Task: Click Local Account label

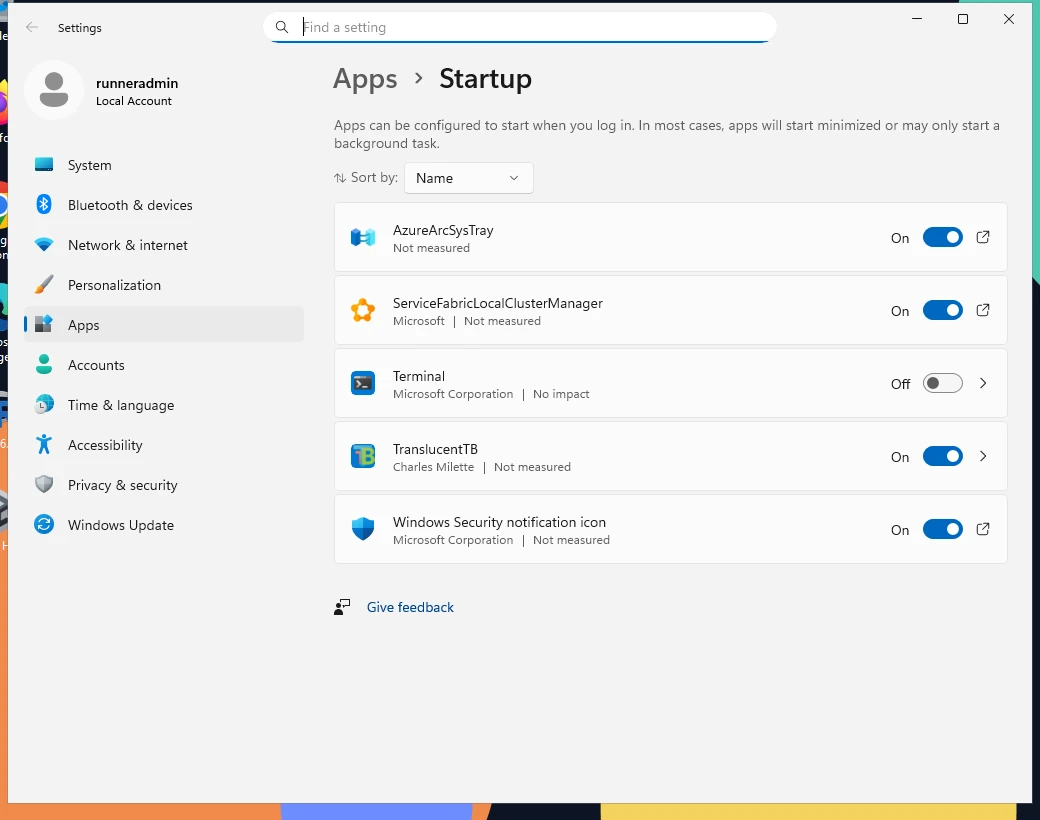Action: click(134, 101)
